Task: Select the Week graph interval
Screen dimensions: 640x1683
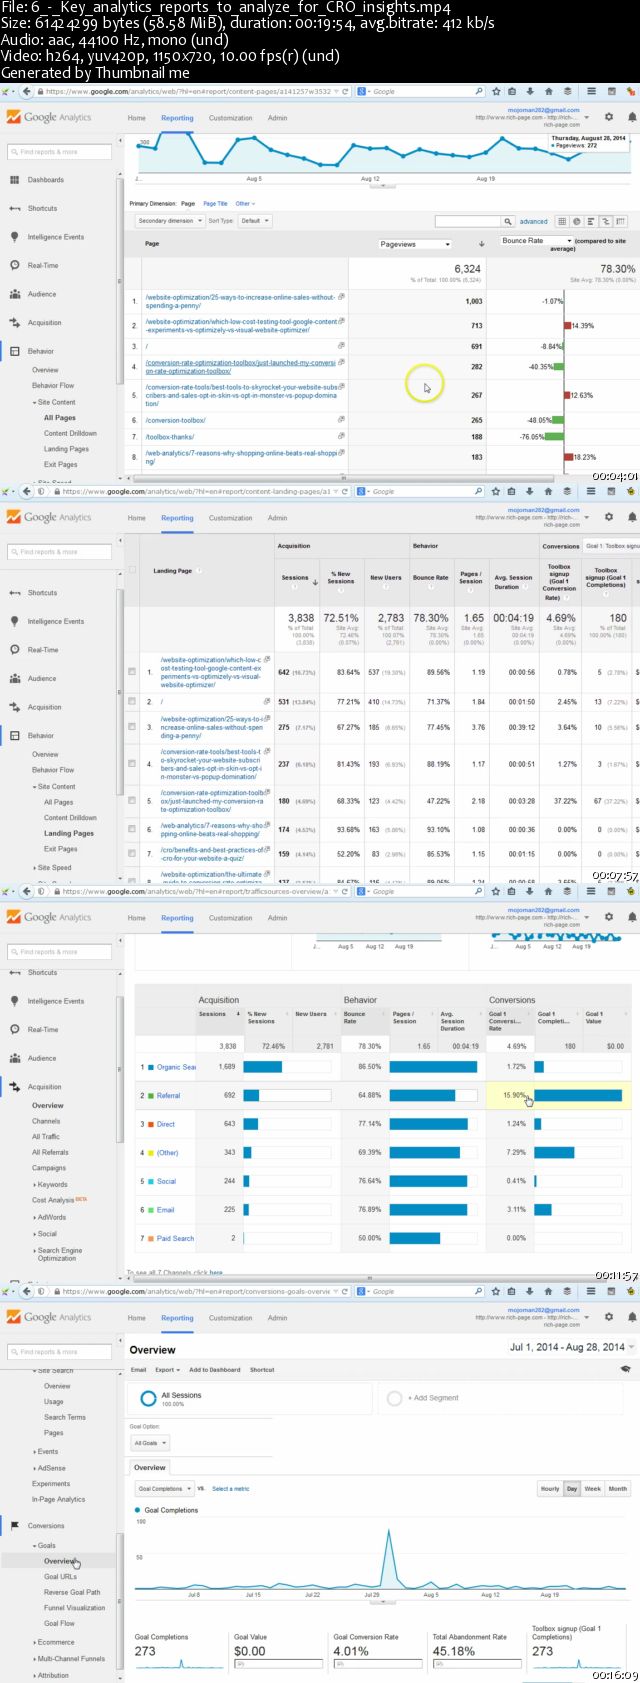Action: tap(593, 1488)
